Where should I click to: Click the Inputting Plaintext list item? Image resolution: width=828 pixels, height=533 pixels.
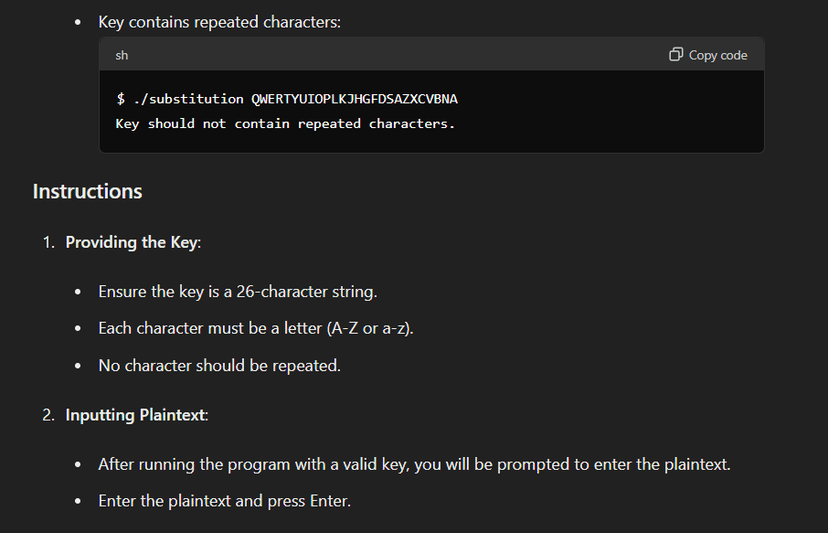137,415
